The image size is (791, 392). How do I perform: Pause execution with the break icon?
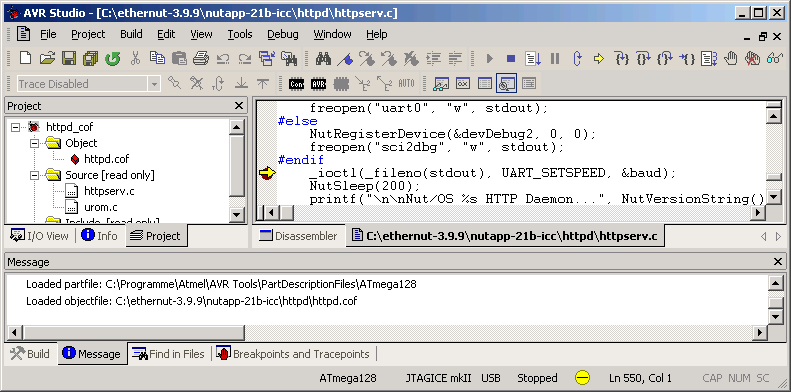point(555,59)
